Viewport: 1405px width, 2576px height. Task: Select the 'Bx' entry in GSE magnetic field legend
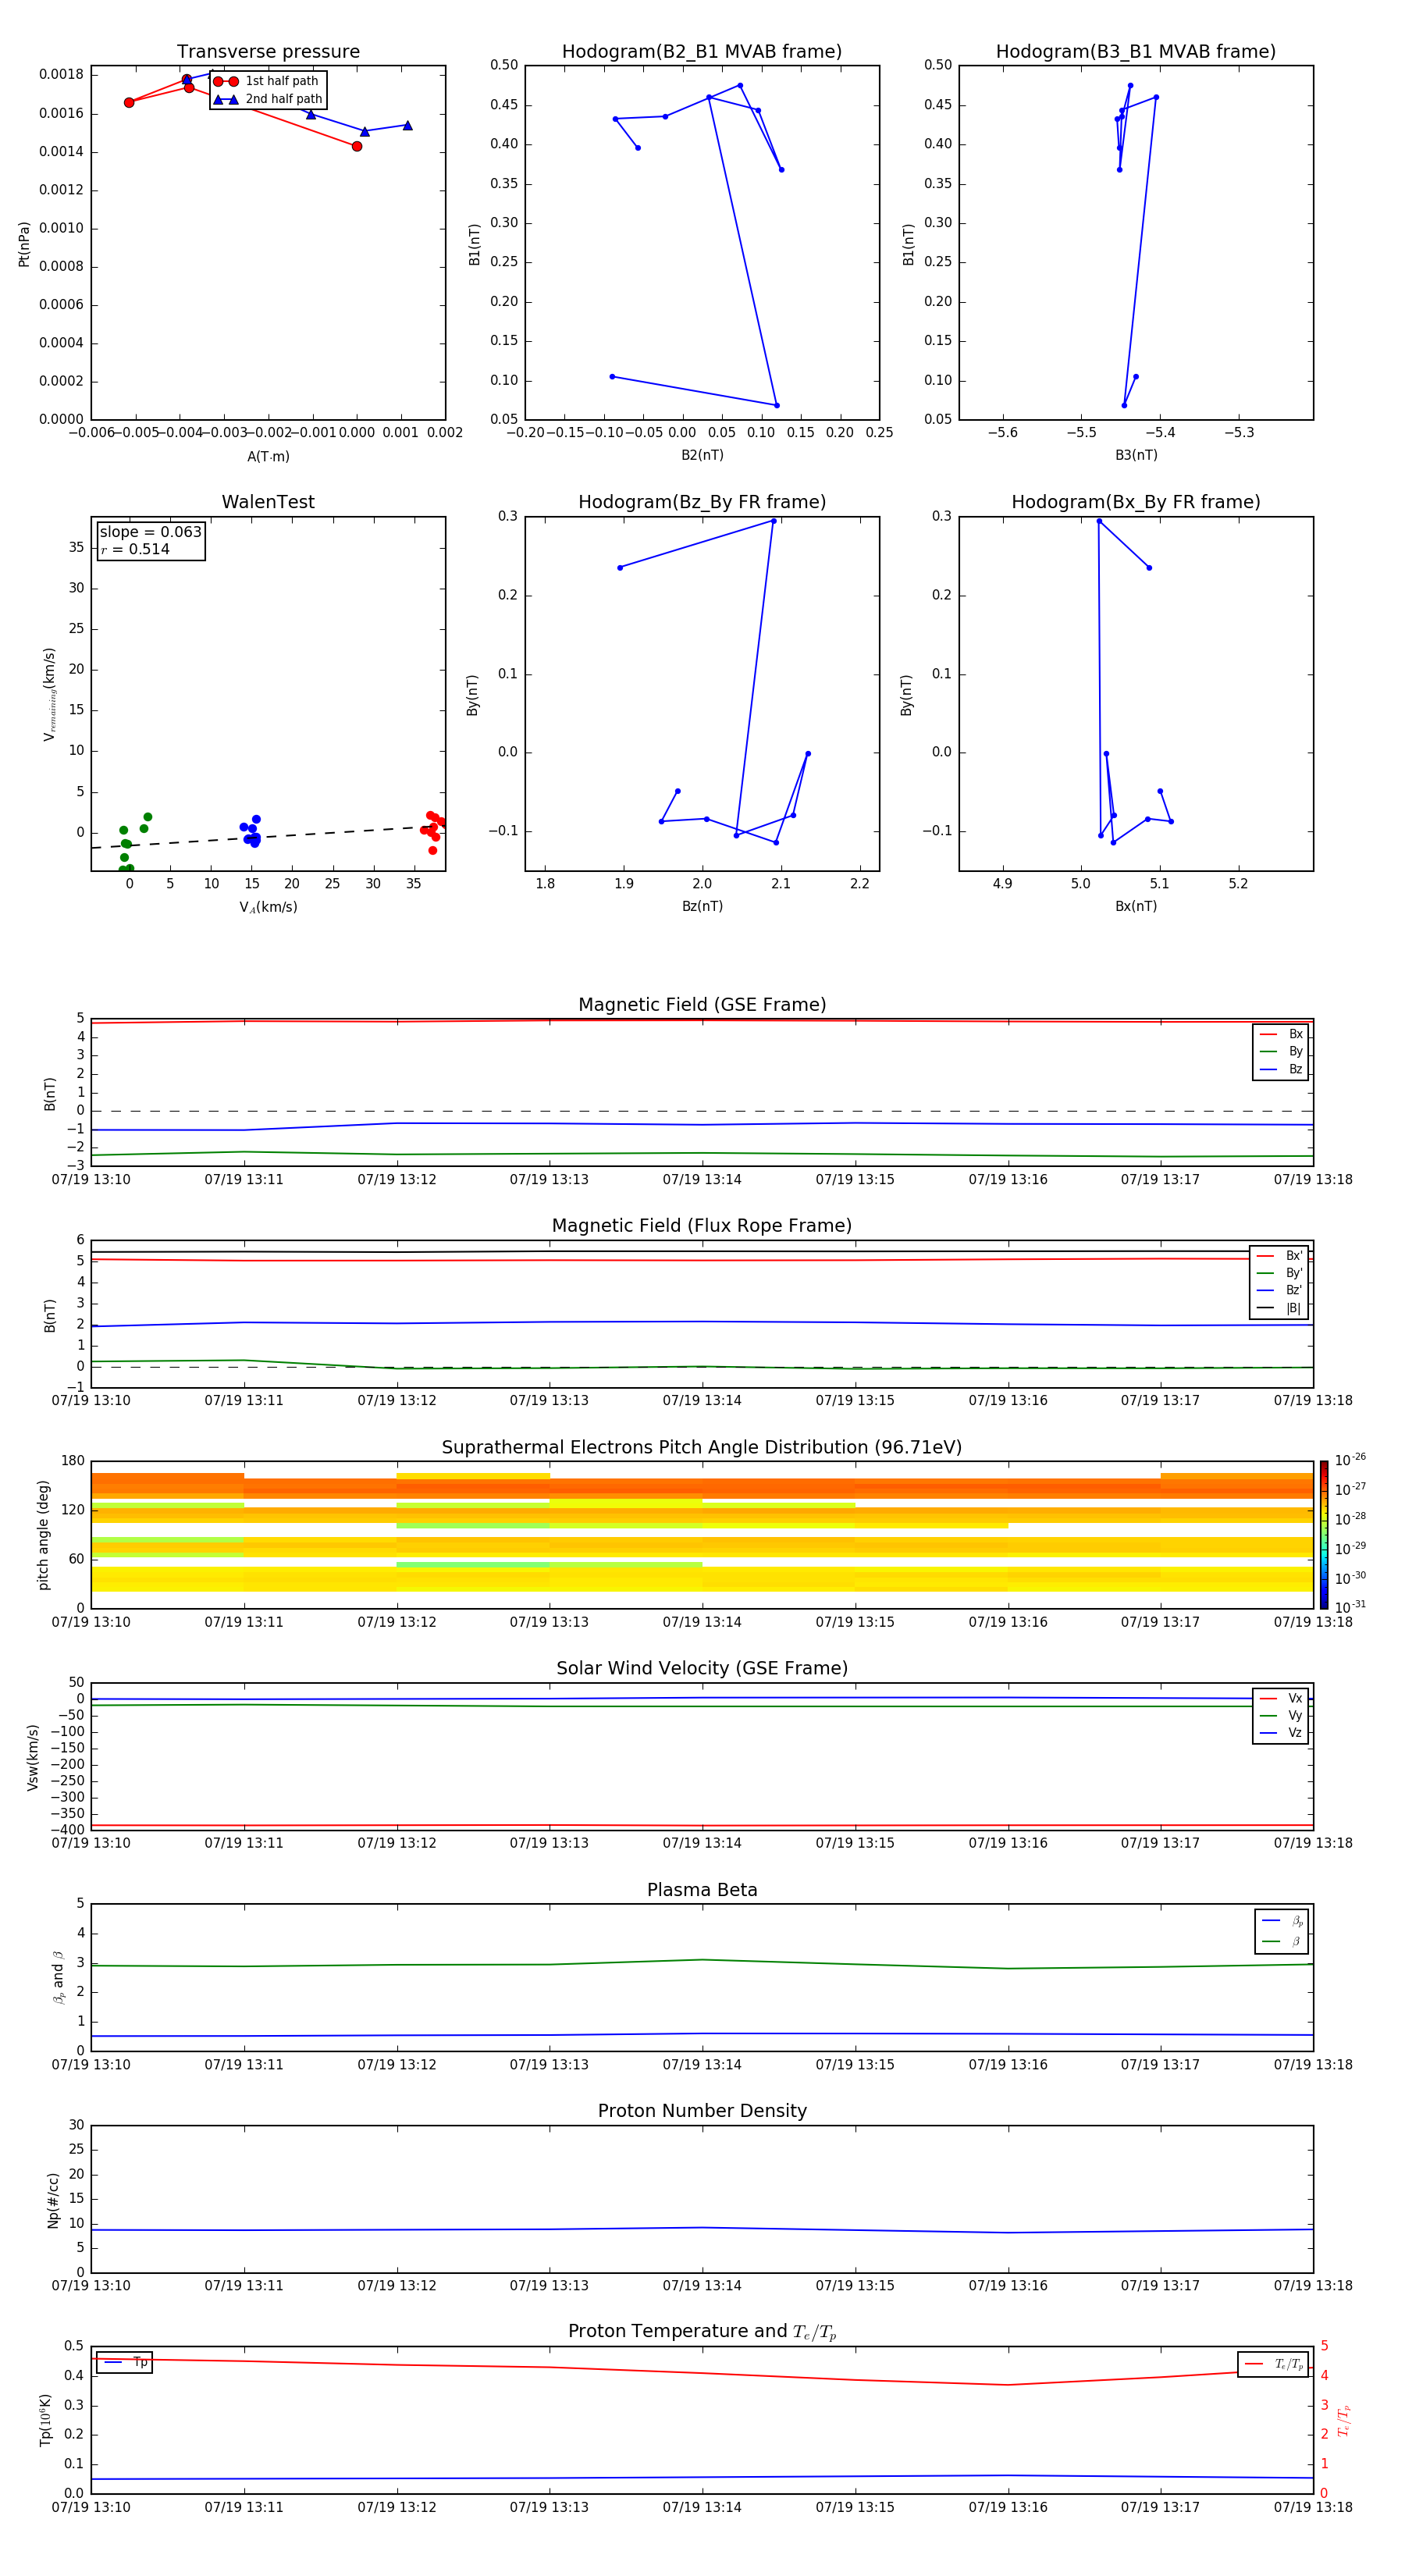pyautogui.click(x=1281, y=1034)
